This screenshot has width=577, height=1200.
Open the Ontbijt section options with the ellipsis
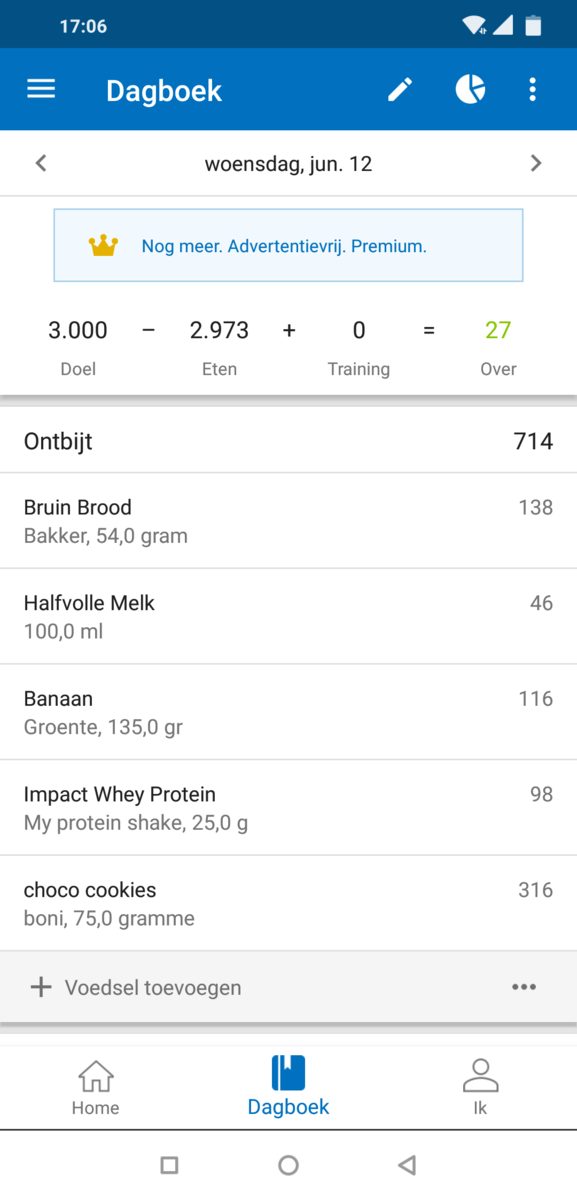click(523, 987)
